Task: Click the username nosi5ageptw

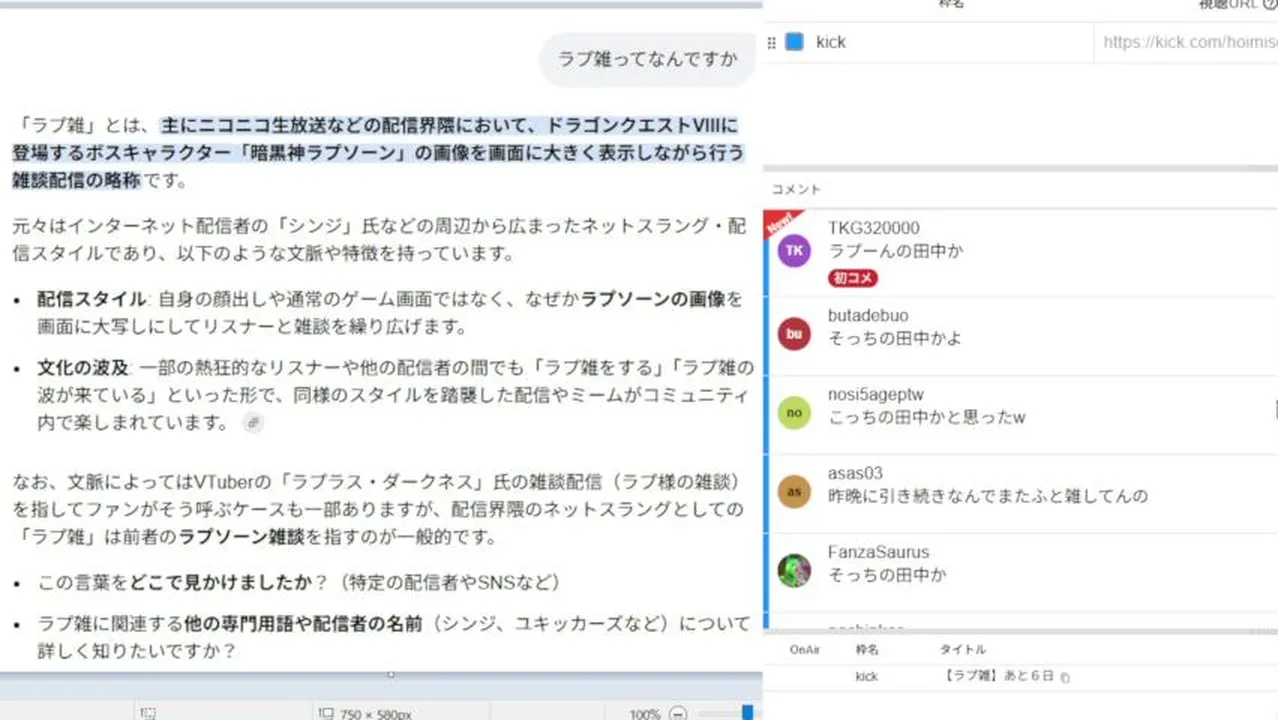Action: click(877, 395)
